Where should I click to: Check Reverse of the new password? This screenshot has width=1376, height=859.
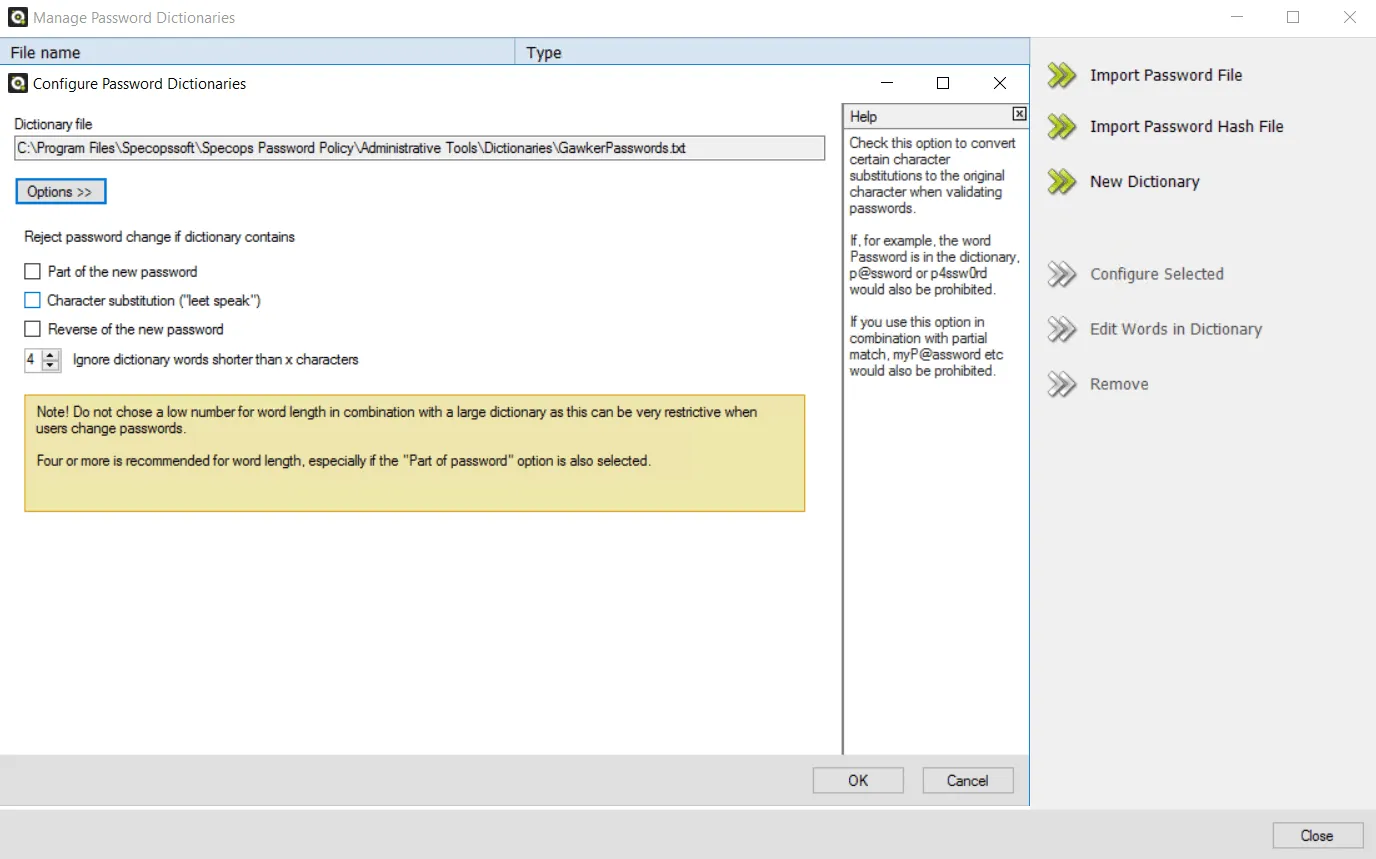coord(32,329)
